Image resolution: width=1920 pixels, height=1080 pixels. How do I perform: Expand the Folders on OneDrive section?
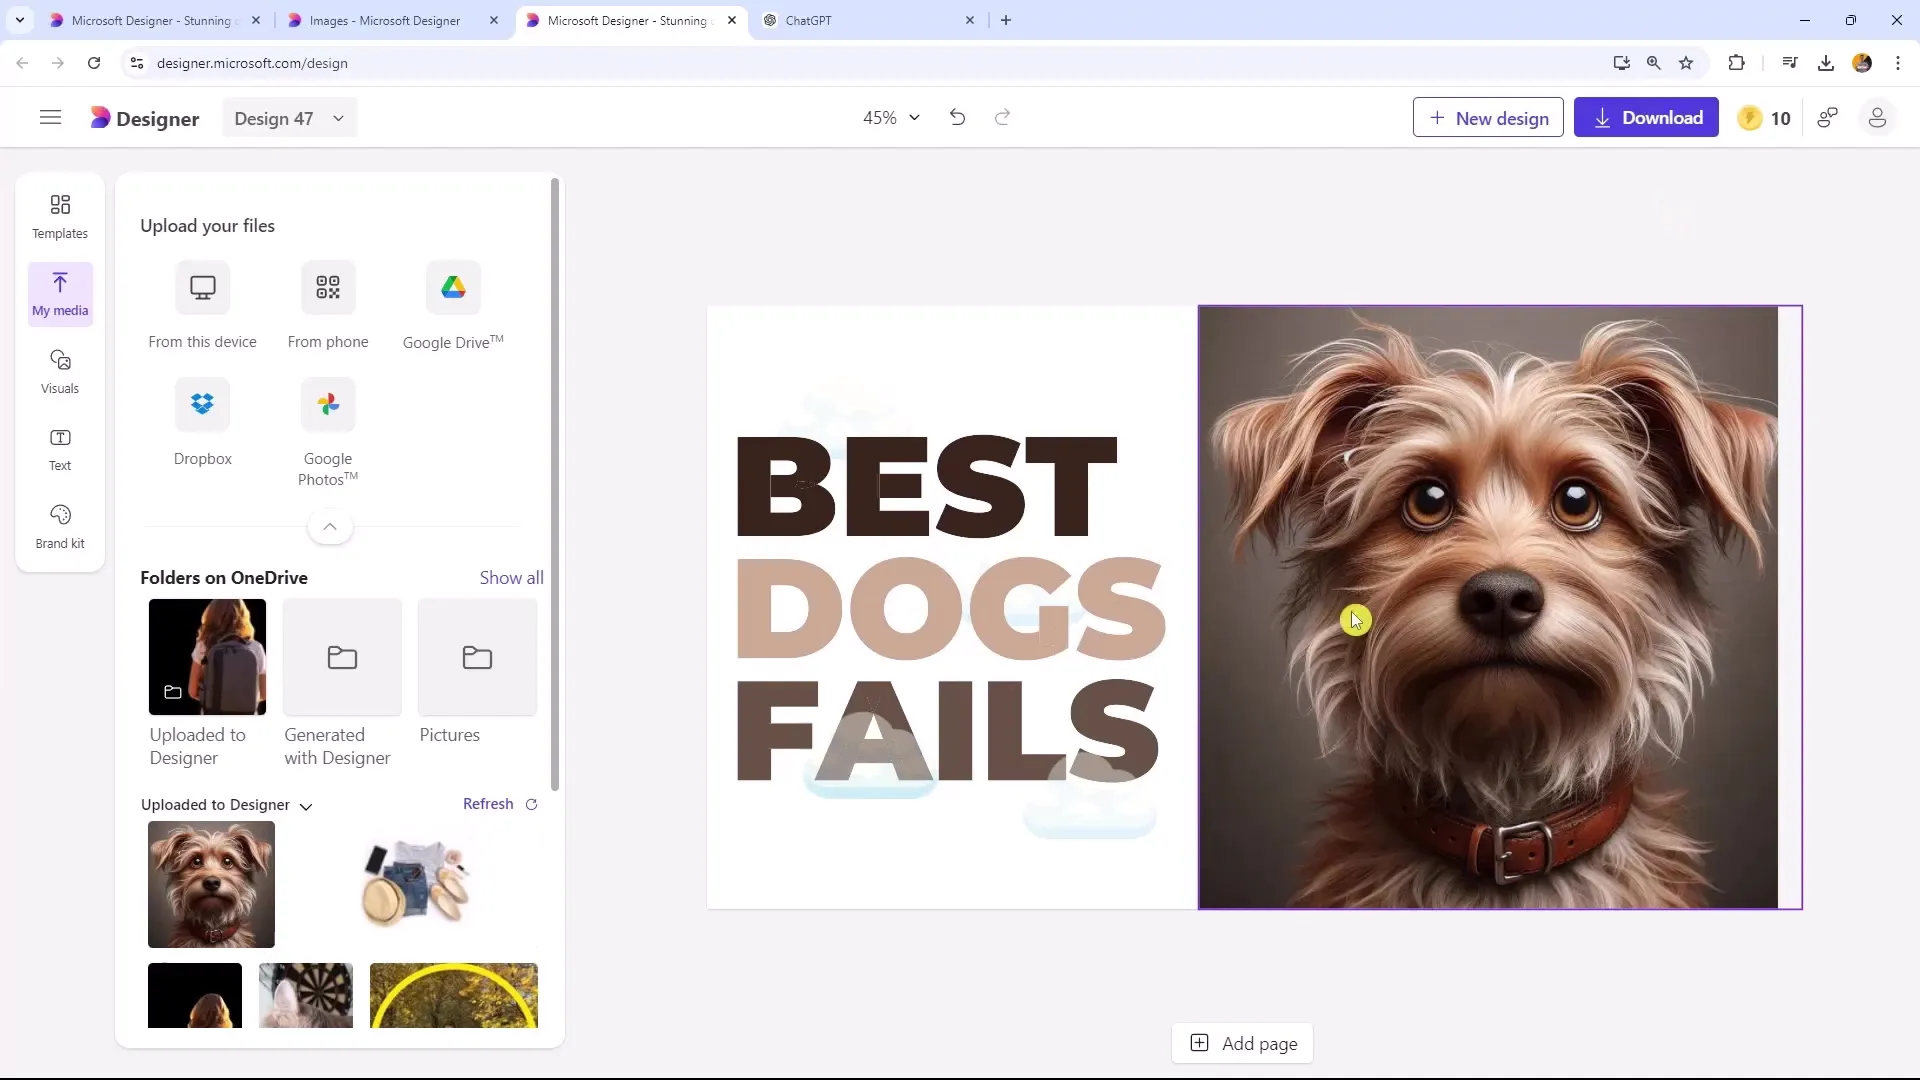(512, 576)
